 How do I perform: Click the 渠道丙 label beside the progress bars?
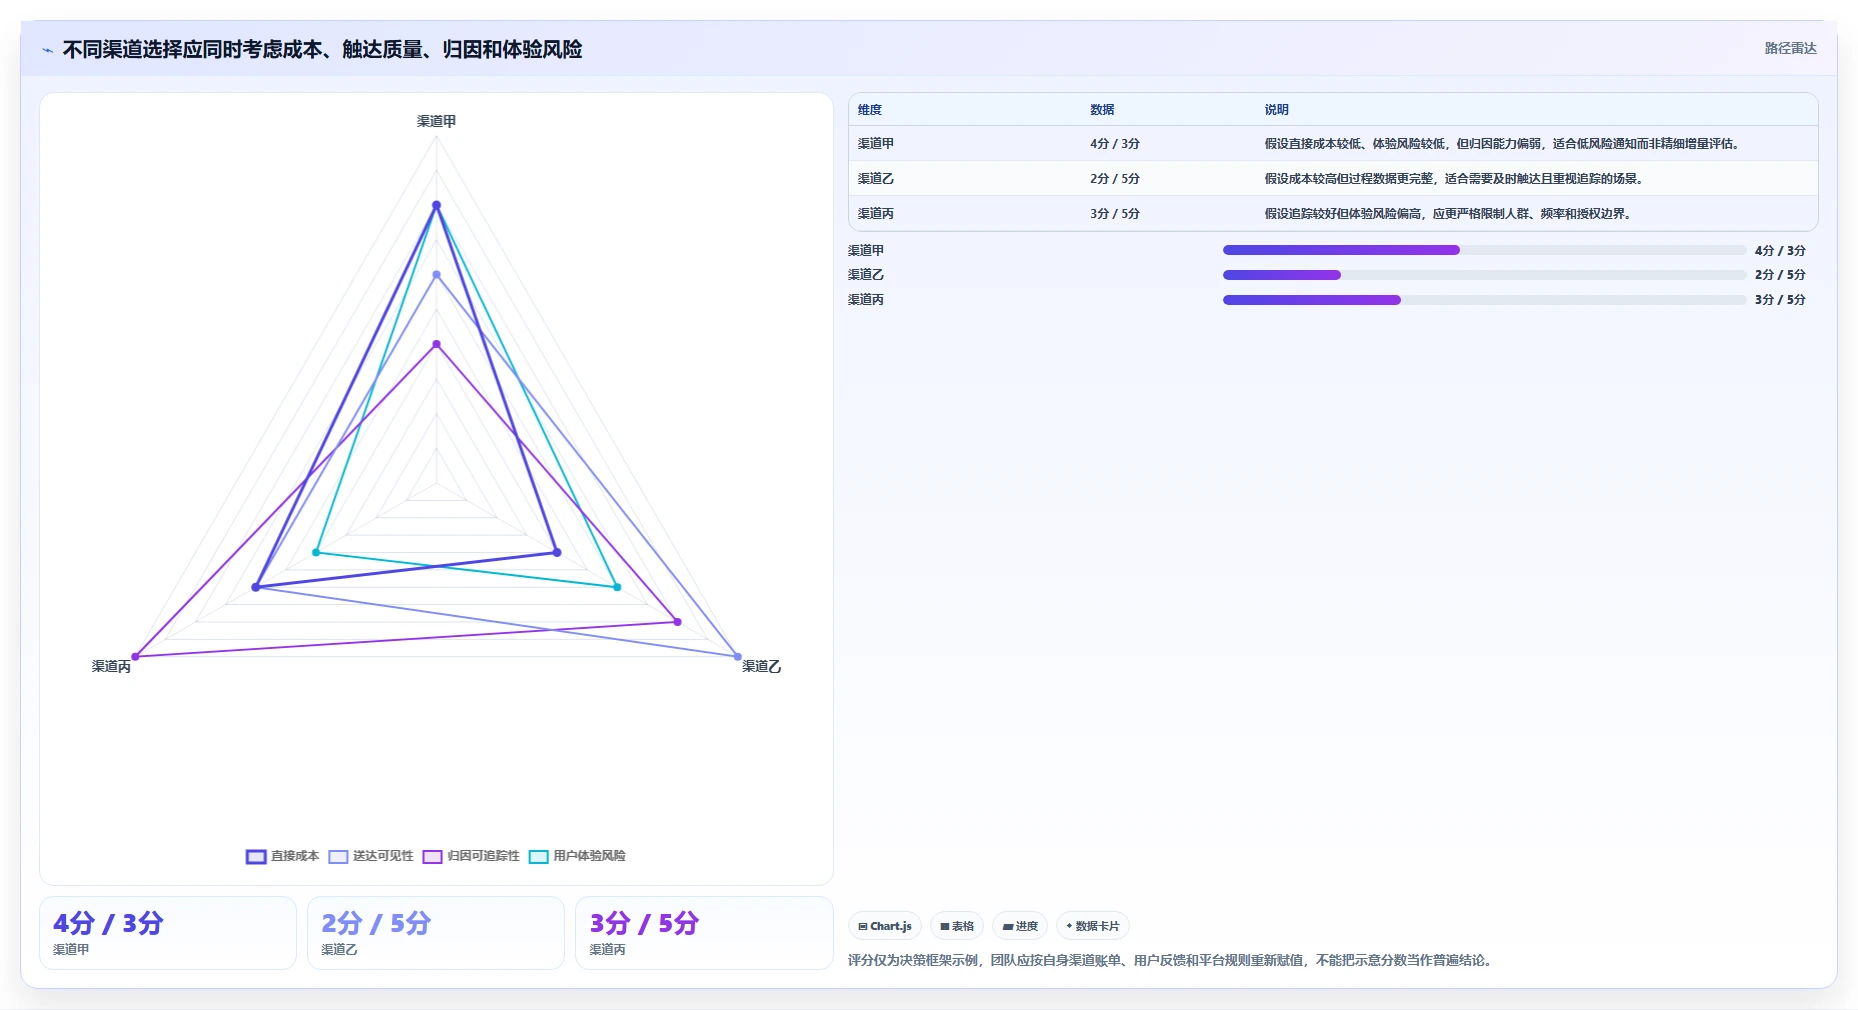(866, 300)
